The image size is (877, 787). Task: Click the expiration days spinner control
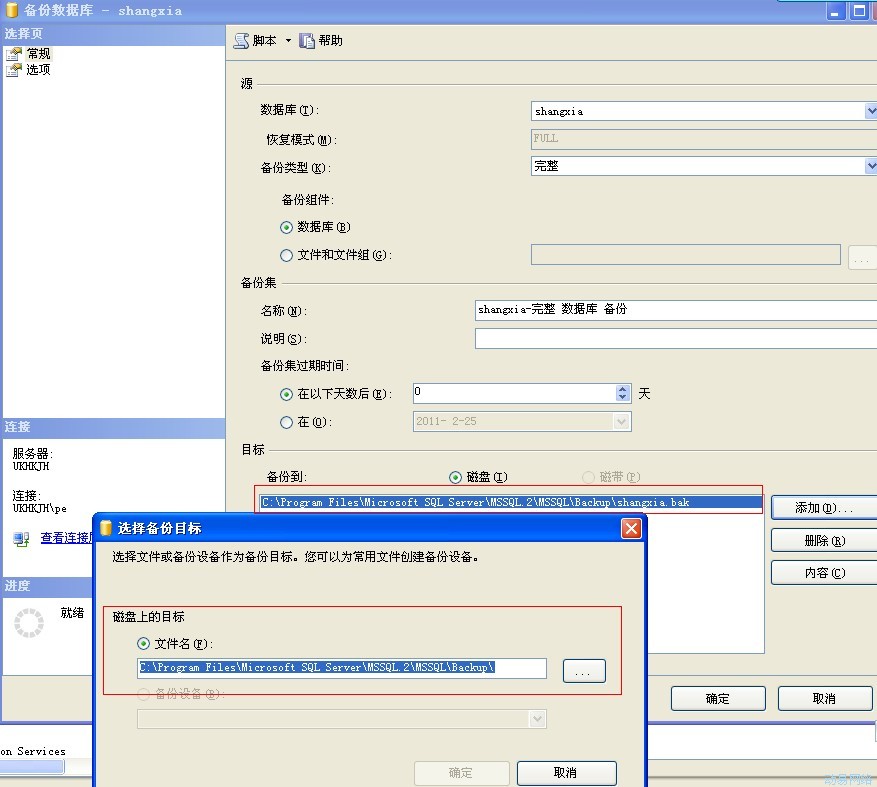(x=623, y=393)
